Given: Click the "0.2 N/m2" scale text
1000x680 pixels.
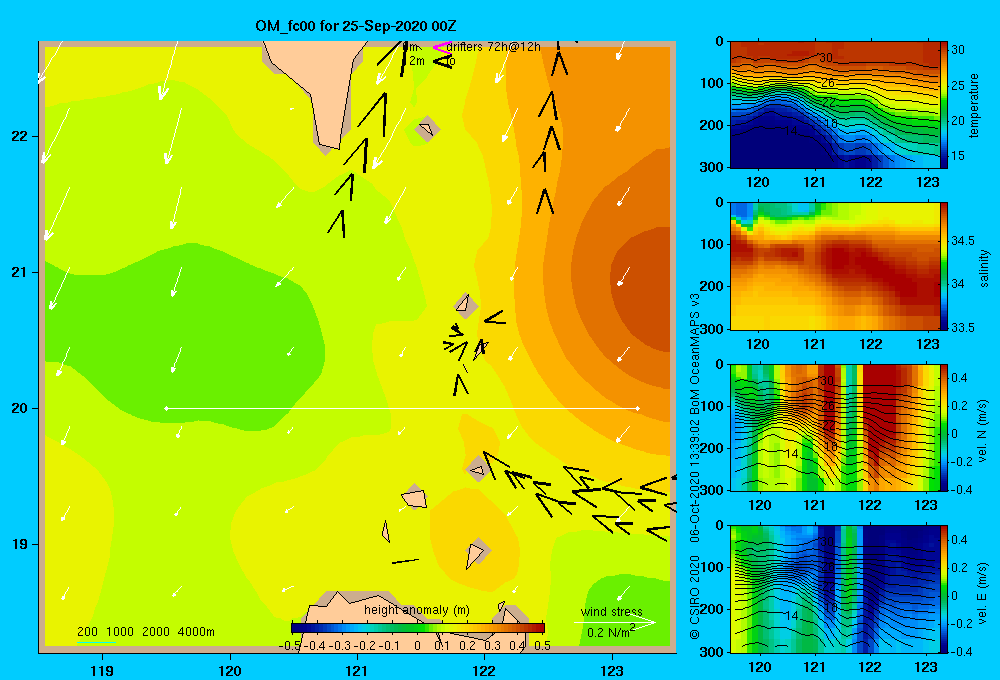Looking at the screenshot, I should click(x=610, y=632).
